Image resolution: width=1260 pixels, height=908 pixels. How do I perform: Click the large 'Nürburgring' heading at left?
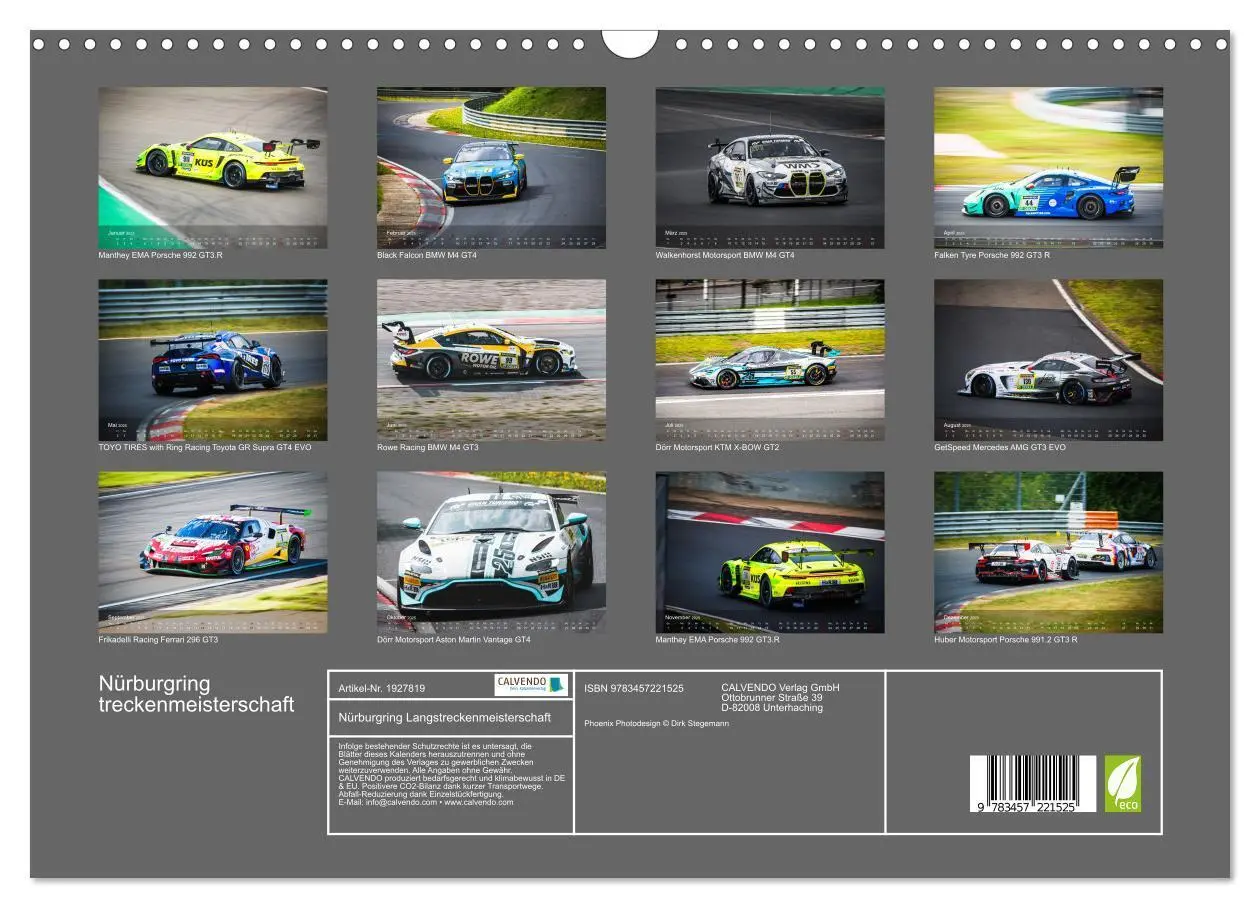[x=155, y=684]
